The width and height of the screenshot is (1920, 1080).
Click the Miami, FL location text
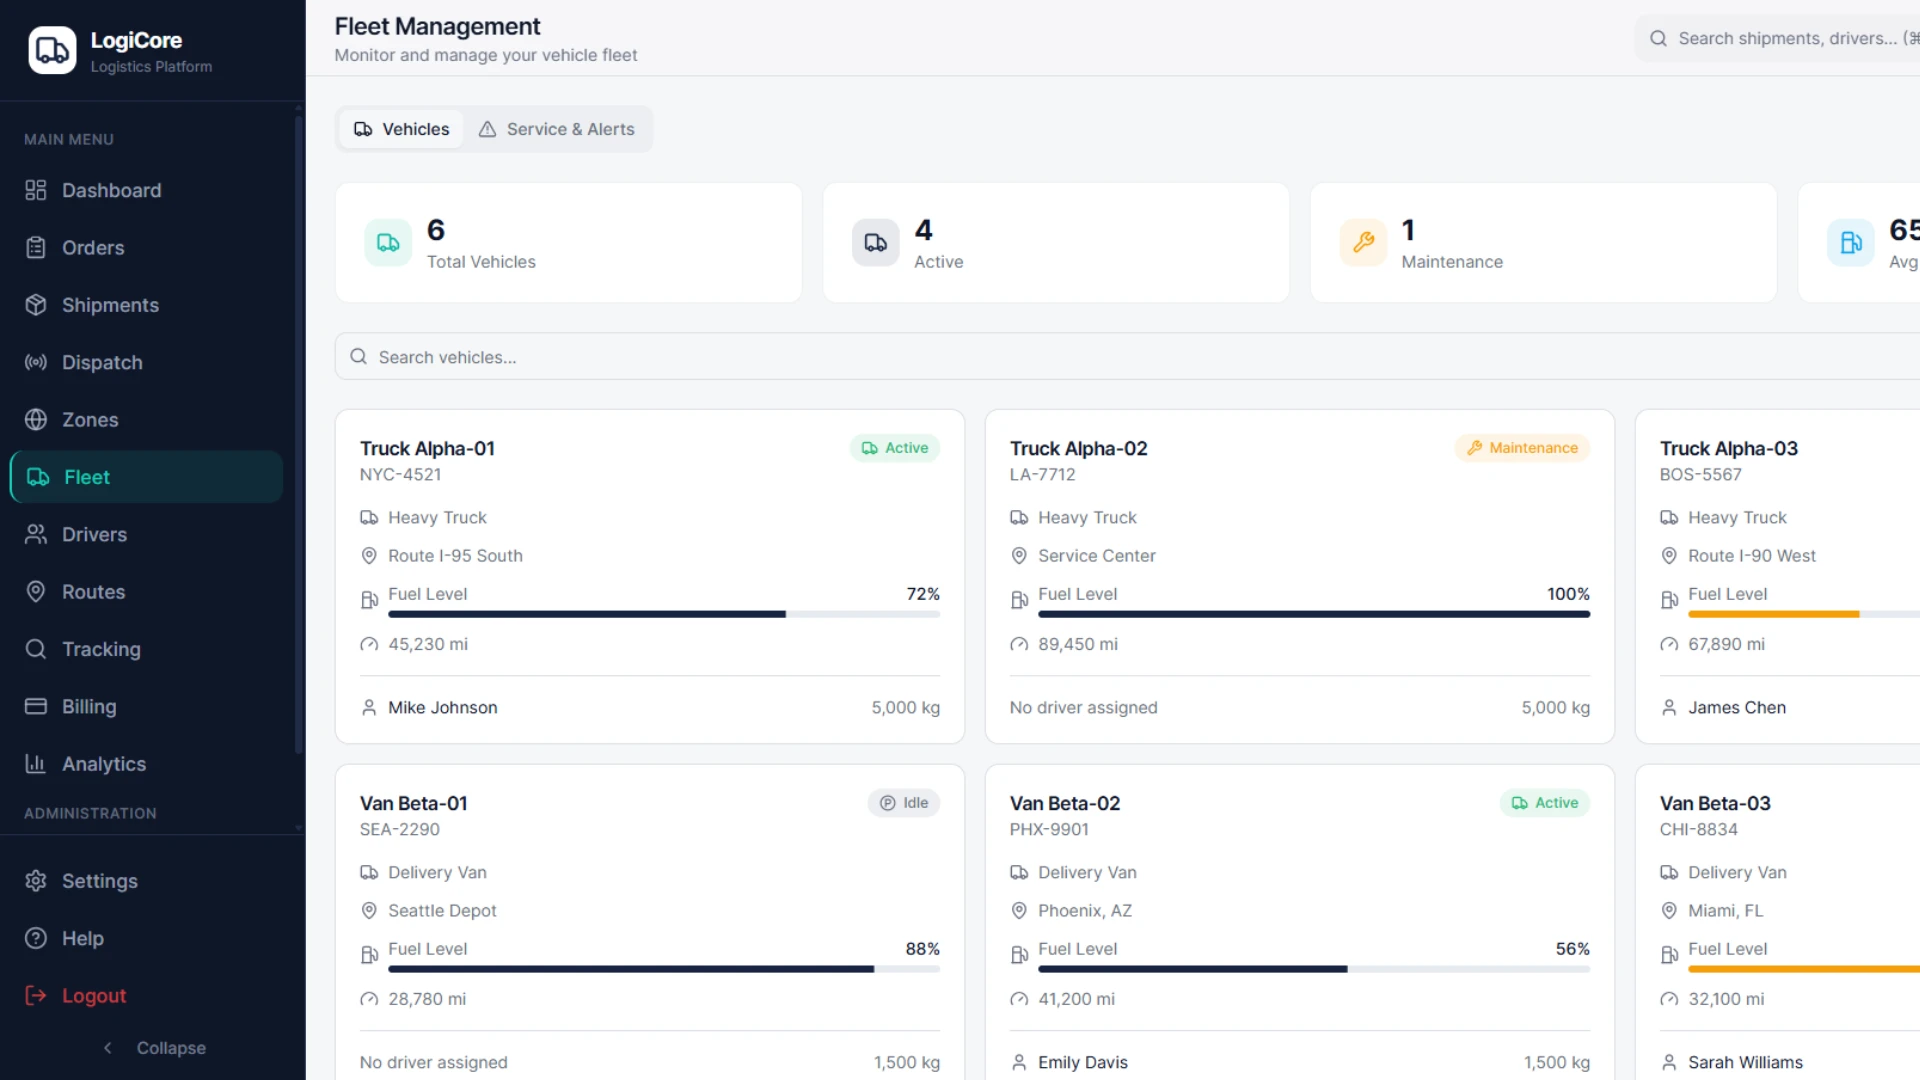click(1725, 911)
